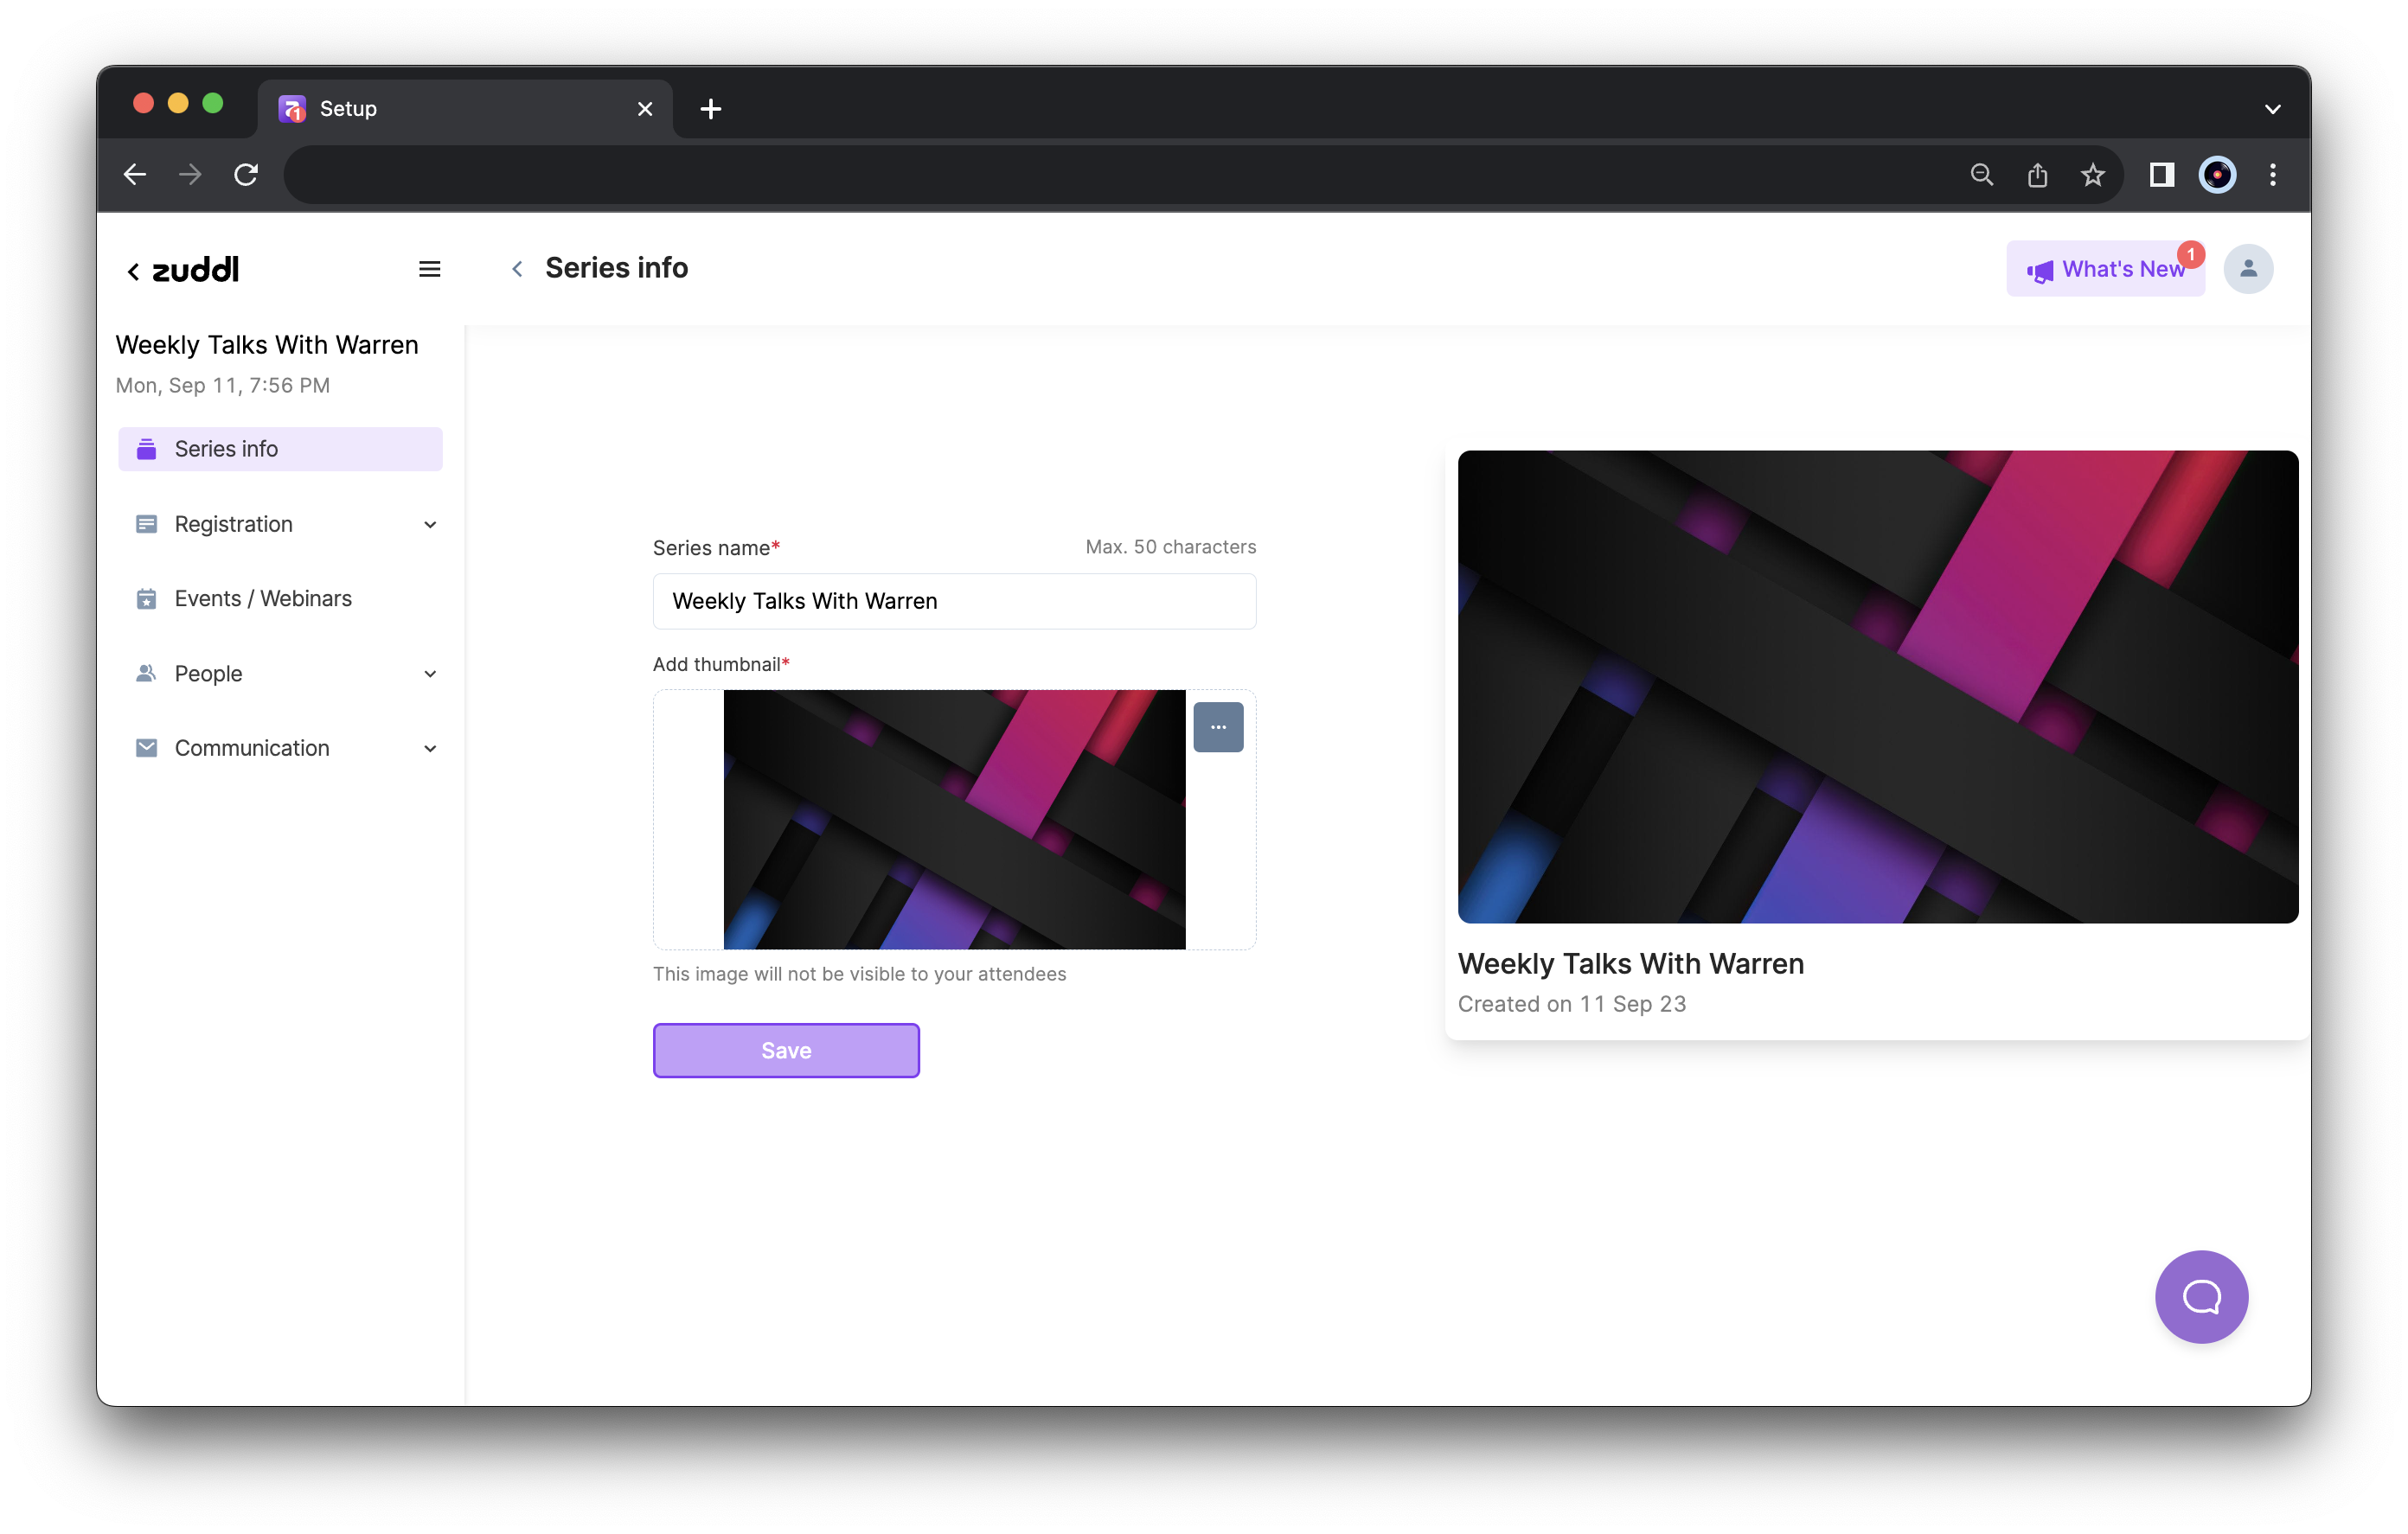The height and width of the screenshot is (1534, 2408).
Task: Click the thumbnail three-dot options button
Action: click(x=1217, y=727)
